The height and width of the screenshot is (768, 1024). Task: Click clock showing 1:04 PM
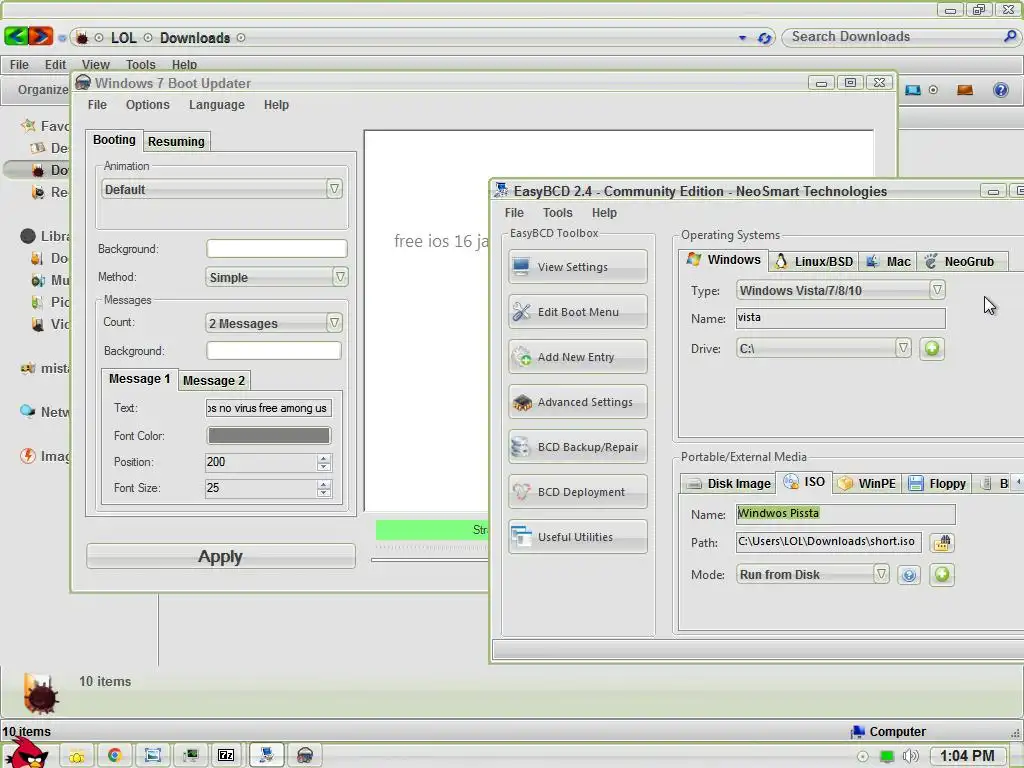coord(967,756)
